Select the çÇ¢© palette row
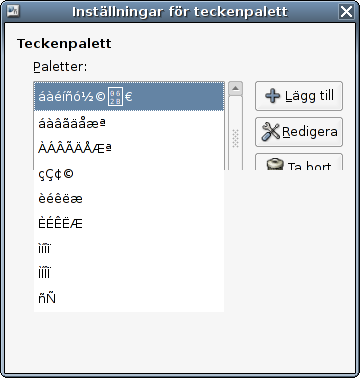The height and width of the screenshot is (378, 360). tap(129, 174)
